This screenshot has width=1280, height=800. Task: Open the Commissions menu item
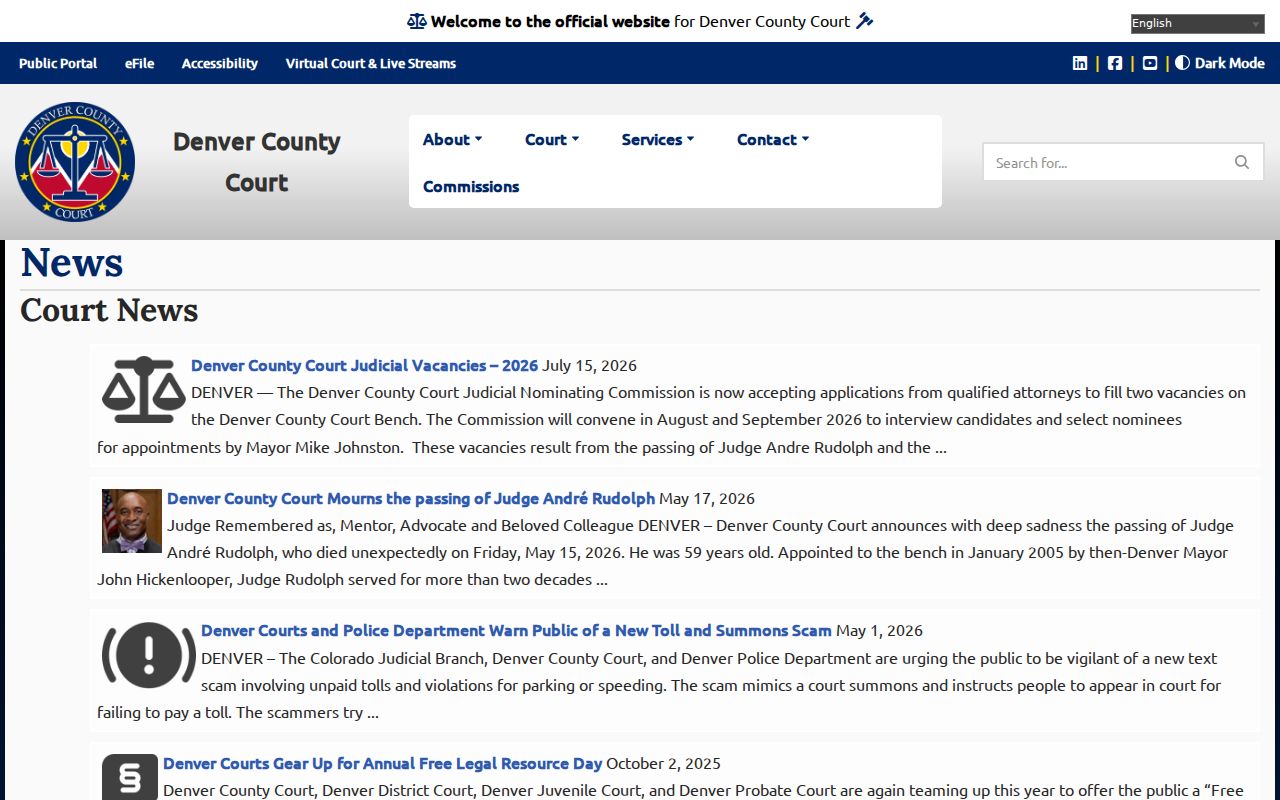coord(471,186)
